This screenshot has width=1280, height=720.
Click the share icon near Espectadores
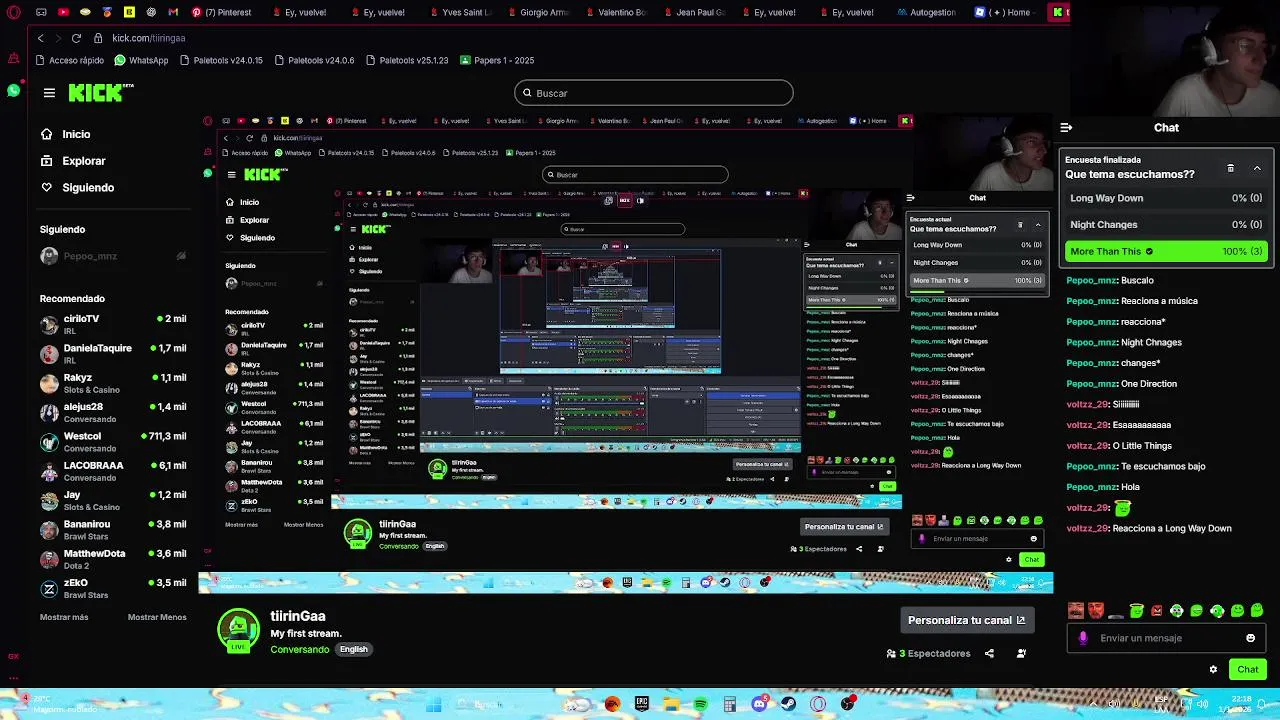tap(989, 653)
